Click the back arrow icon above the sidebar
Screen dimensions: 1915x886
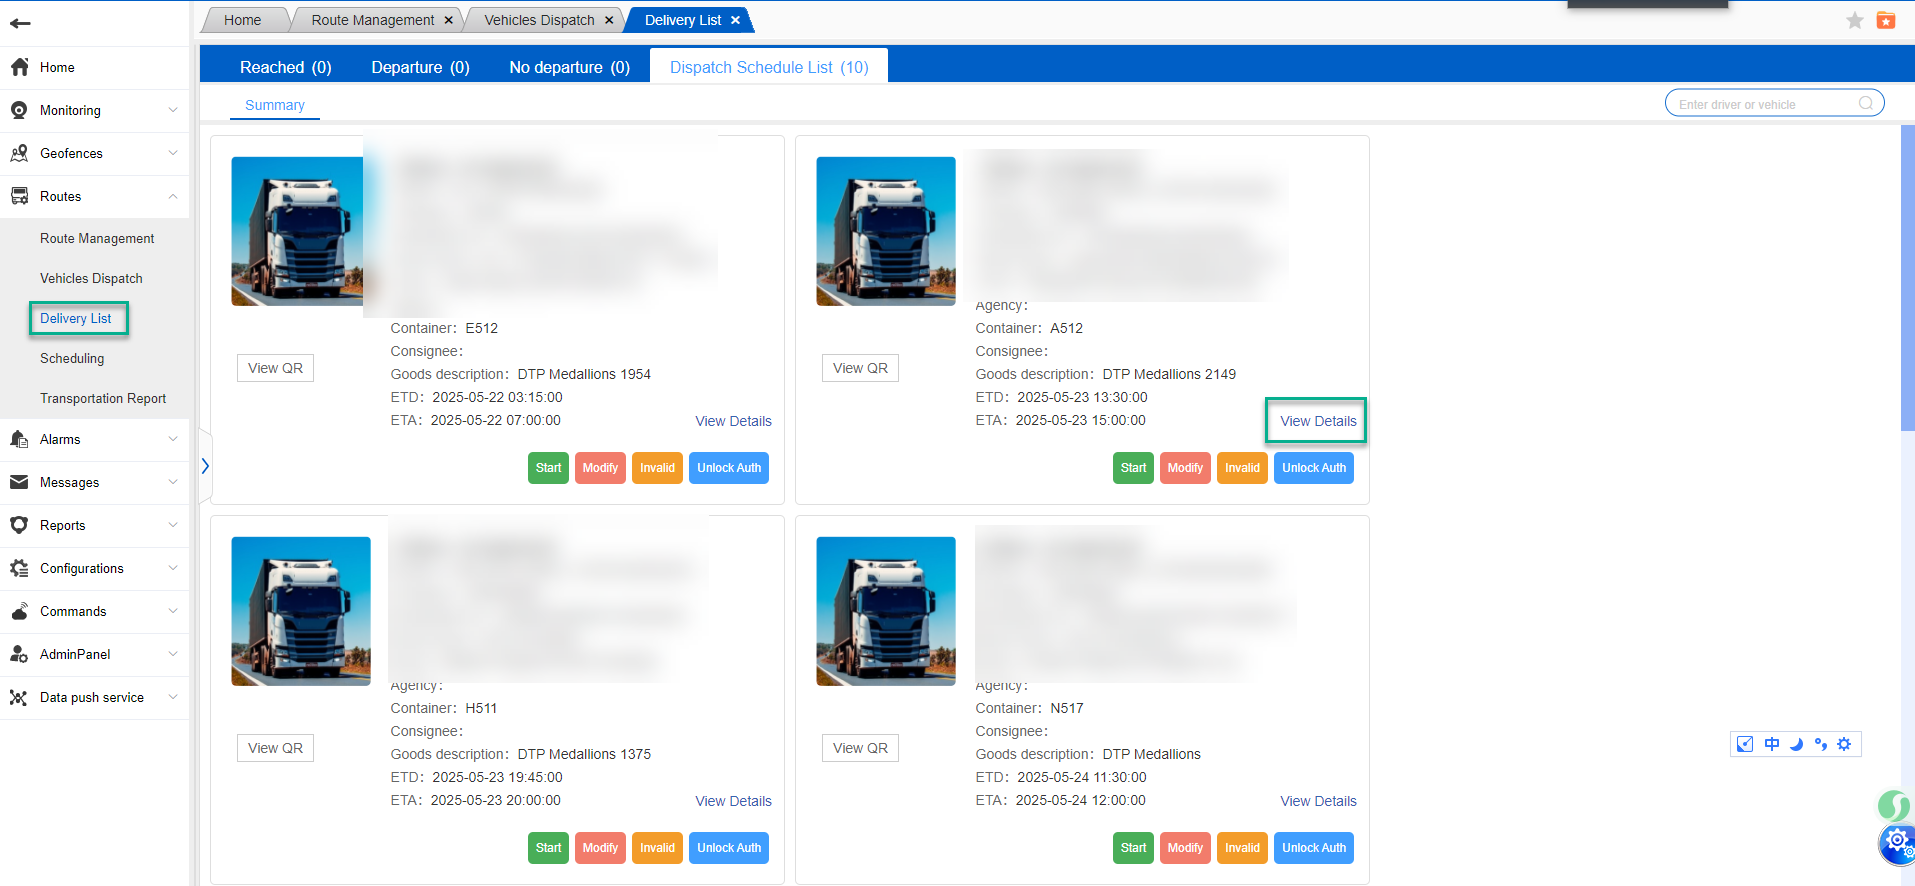(20, 23)
